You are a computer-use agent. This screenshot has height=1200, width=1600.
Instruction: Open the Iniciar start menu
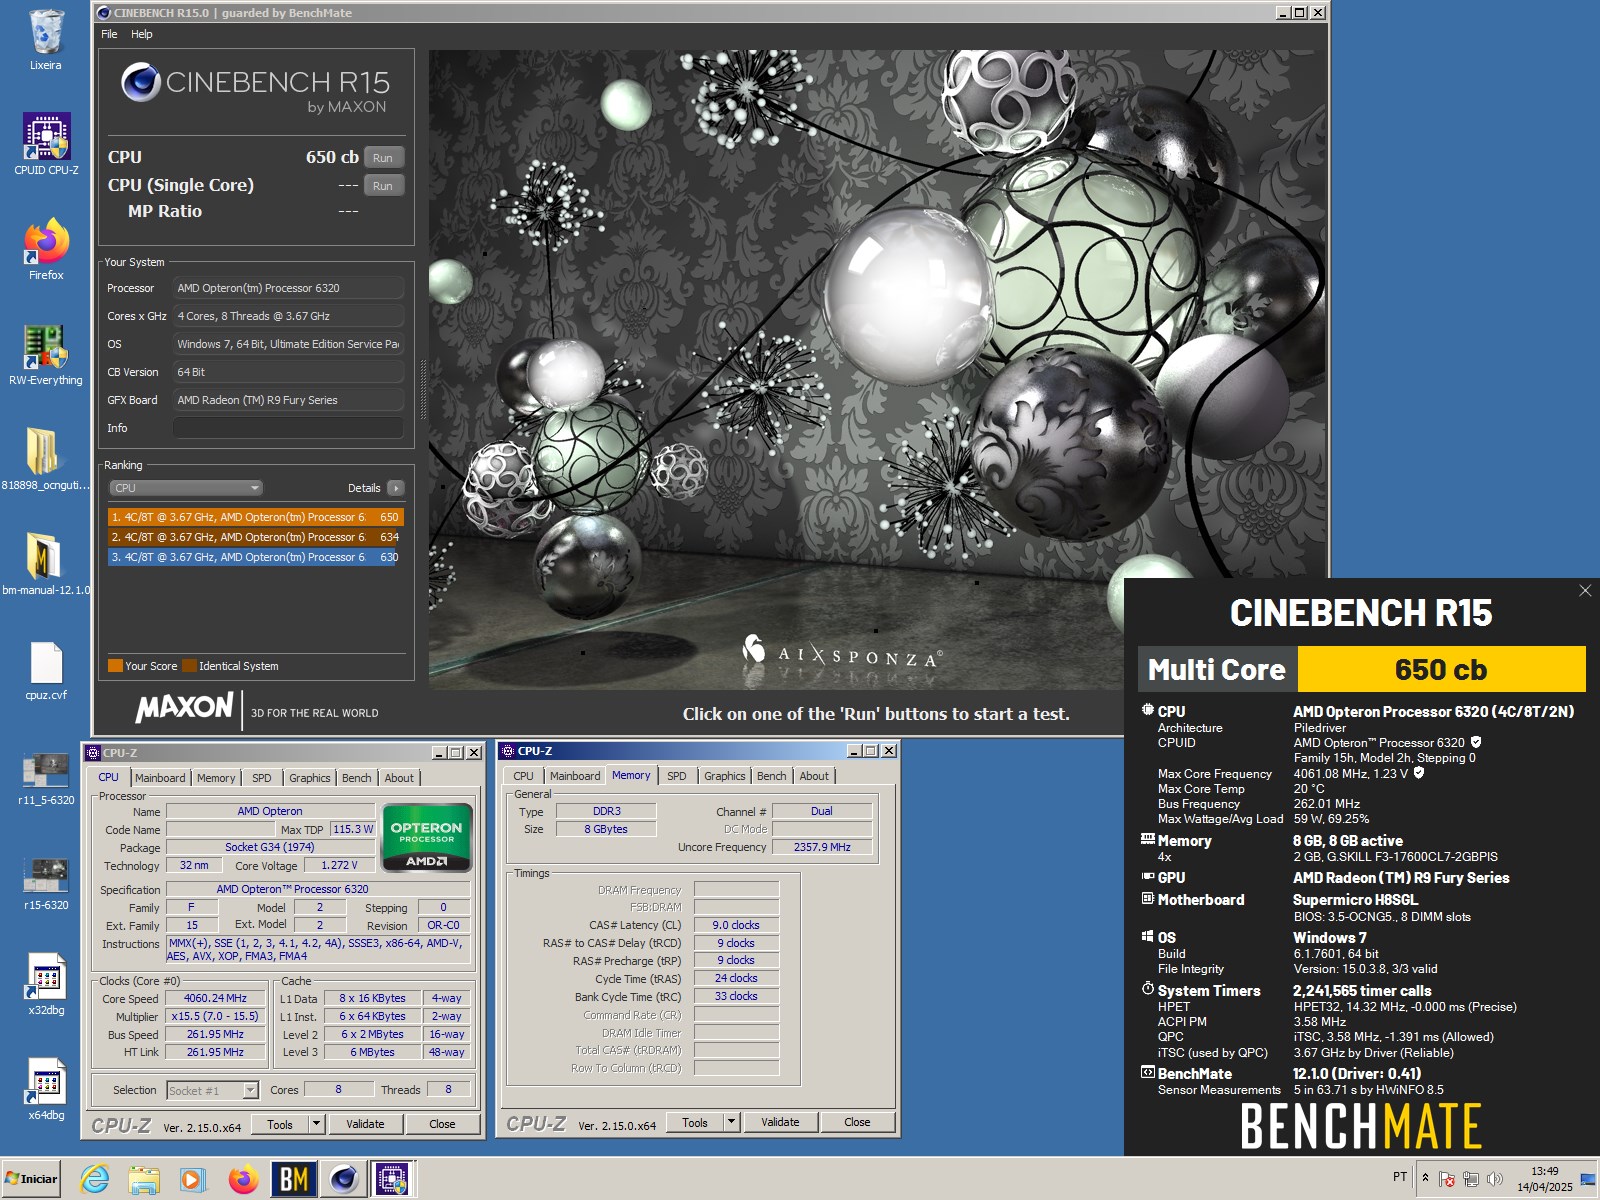click(x=31, y=1179)
